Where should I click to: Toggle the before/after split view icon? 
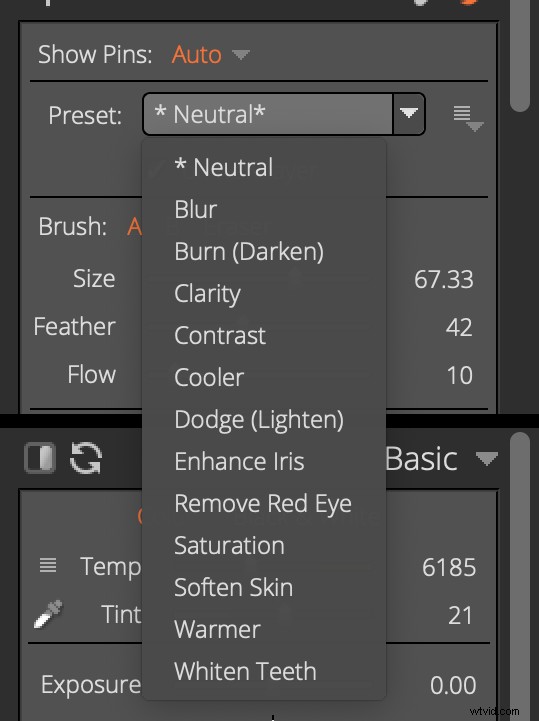pyautogui.click(x=40, y=458)
